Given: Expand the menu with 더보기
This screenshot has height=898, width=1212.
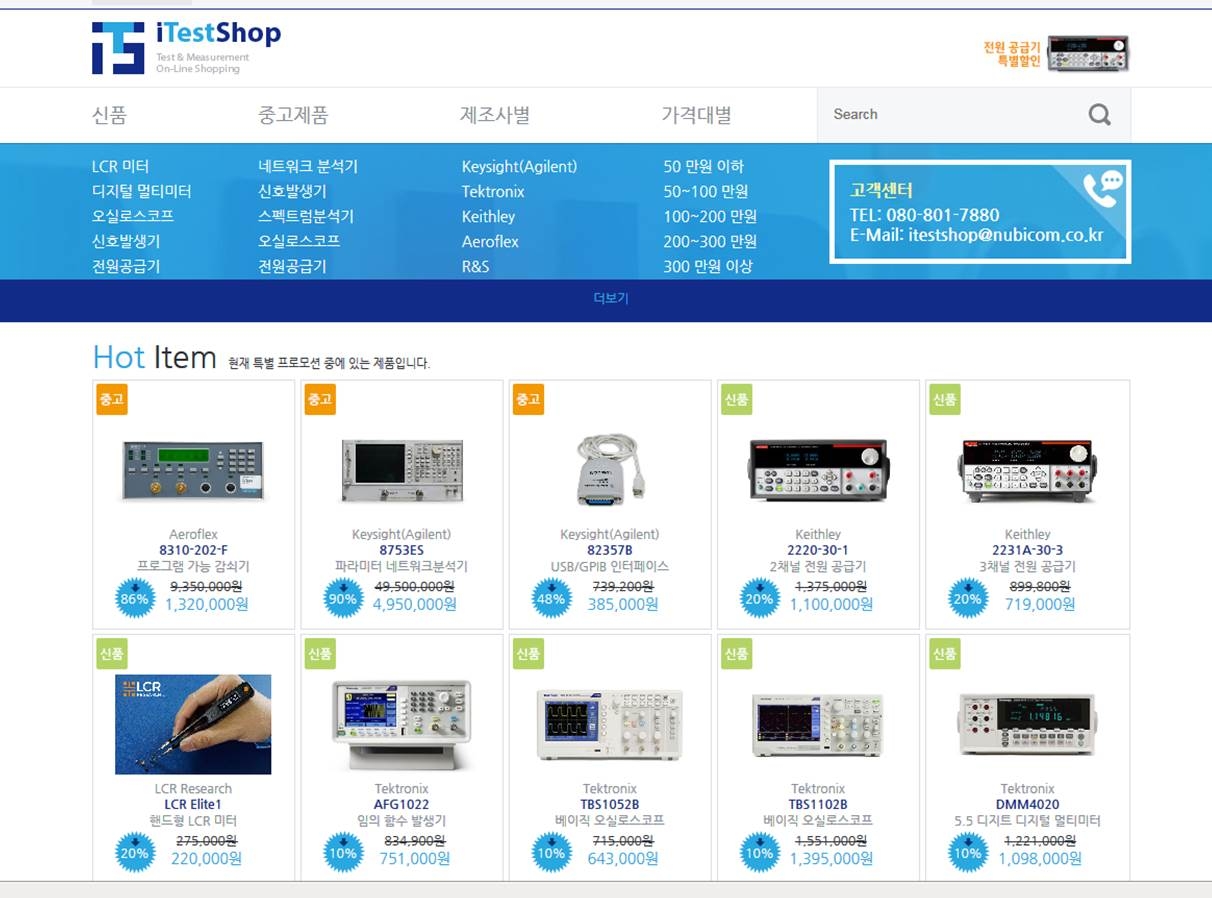Looking at the screenshot, I should [x=610, y=298].
